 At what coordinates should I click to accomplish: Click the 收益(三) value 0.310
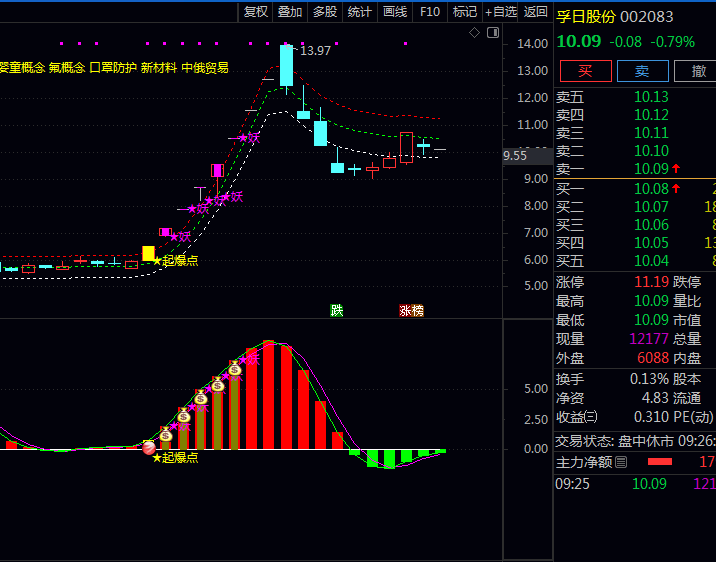[652, 417]
